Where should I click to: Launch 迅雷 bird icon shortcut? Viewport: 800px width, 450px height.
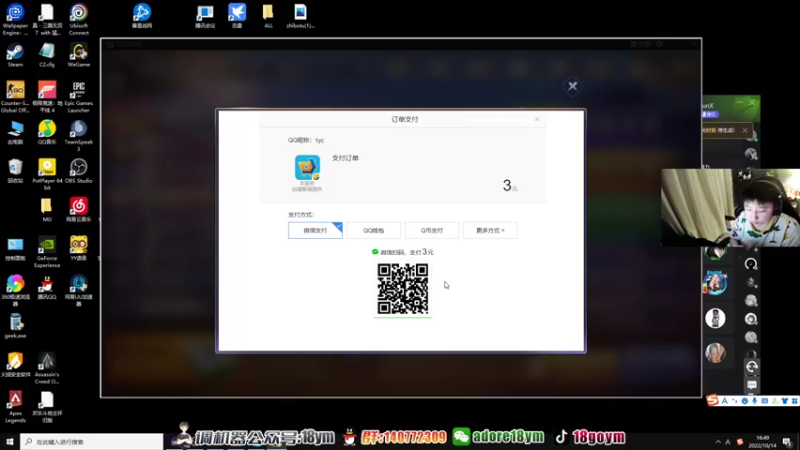coord(237,15)
